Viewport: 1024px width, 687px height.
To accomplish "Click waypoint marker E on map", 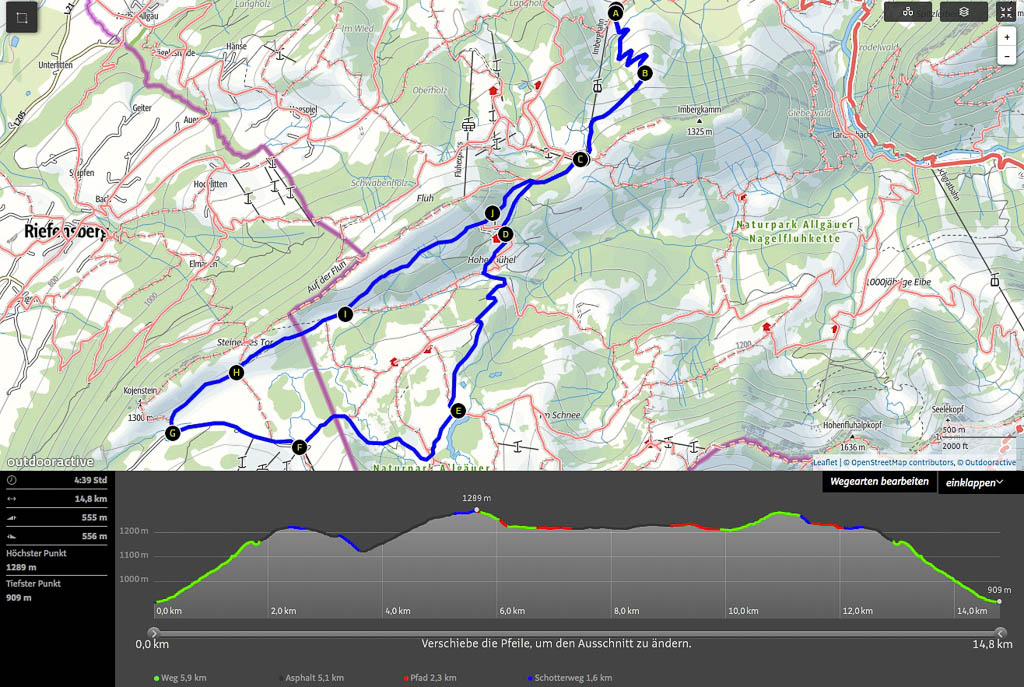I will [x=458, y=410].
